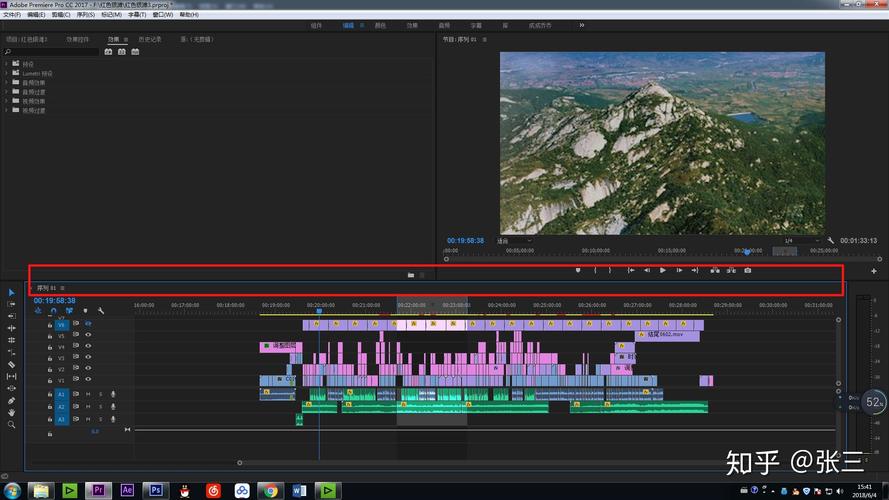Click the Extract button in program monitor
This screenshot has height=500, width=889.
(x=731, y=270)
